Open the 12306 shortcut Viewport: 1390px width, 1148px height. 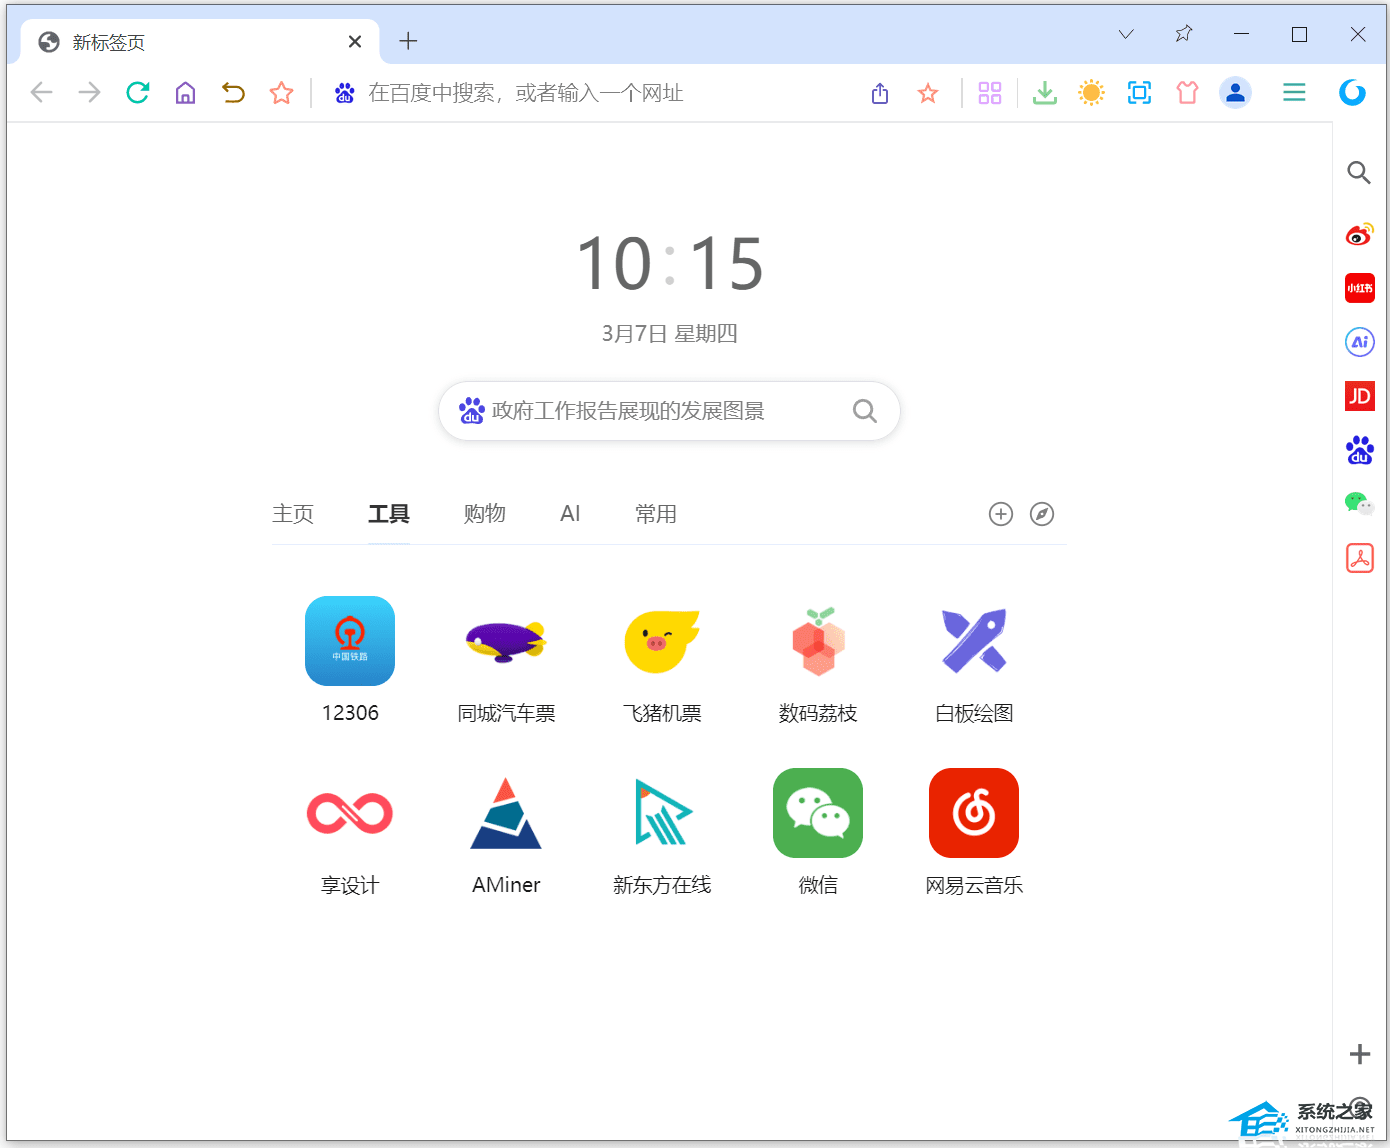[x=350, y=660]
